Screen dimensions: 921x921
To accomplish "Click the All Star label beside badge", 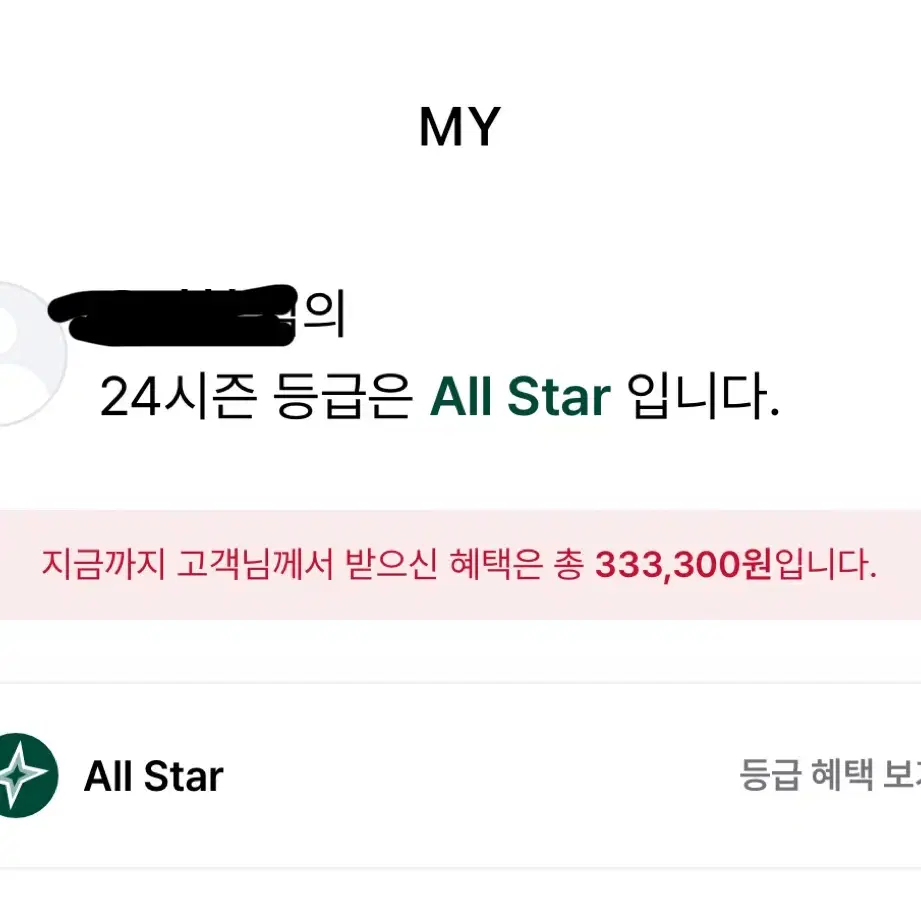I will coord(153,777).
